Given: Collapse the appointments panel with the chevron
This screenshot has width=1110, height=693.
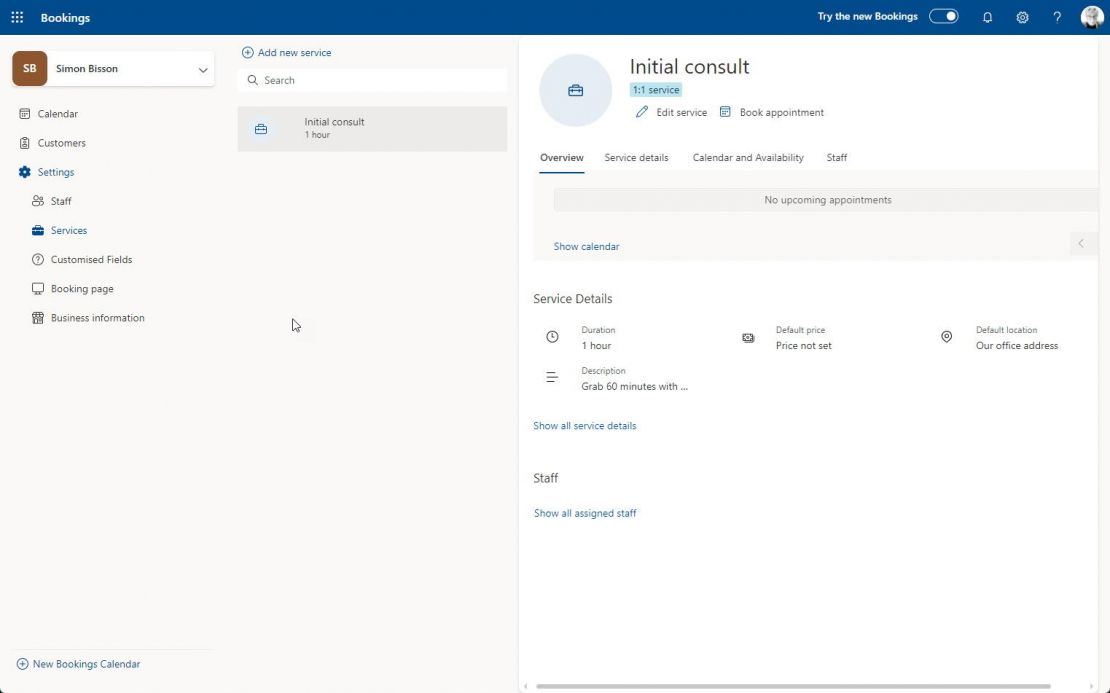Looking at the screenshot, I should coord(1081,243).
